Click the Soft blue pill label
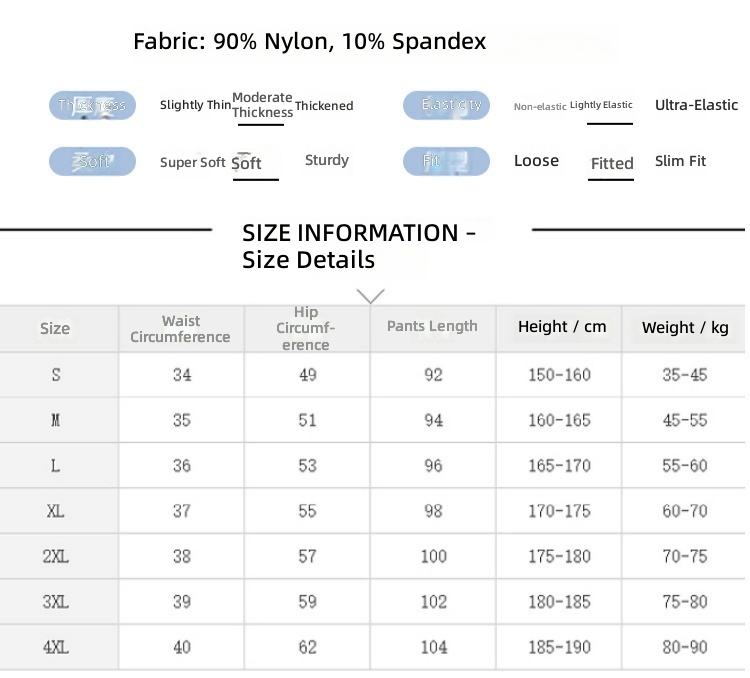Viewport: 750px width, 678px height. pos(92,161)
